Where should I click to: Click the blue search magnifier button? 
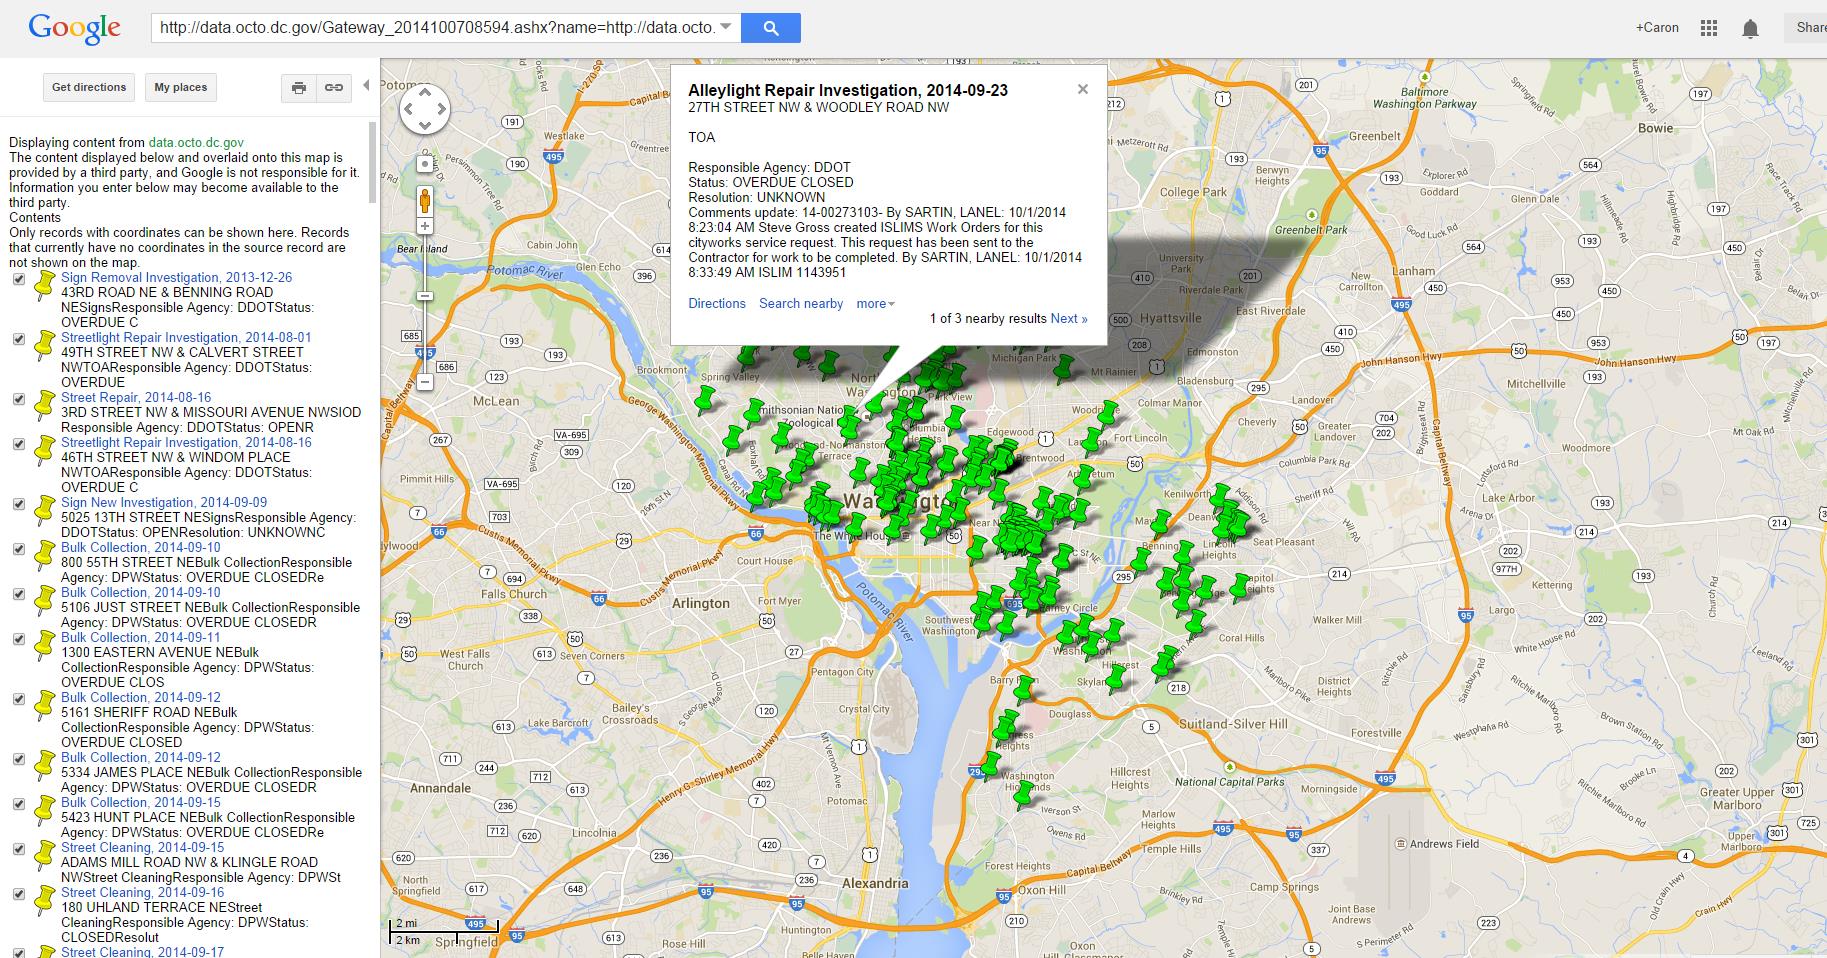coord(770,28)
